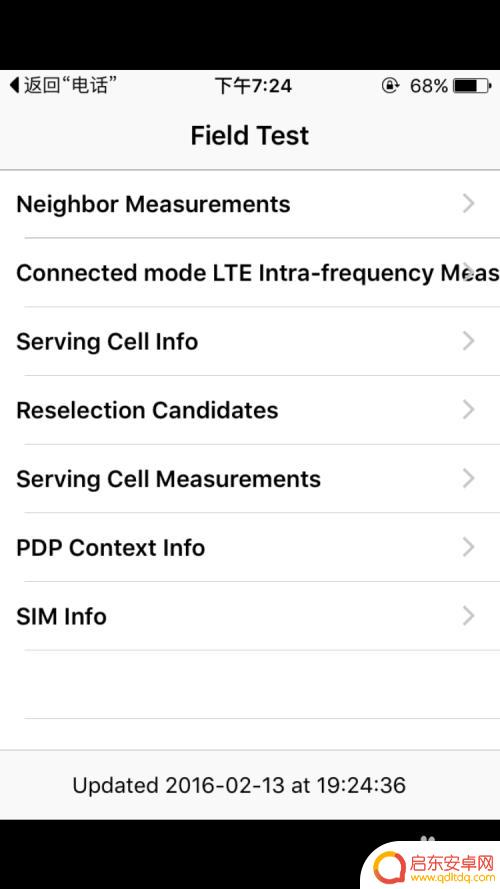
Task: Open Neighbor Measurements
Action: point(250,204)
